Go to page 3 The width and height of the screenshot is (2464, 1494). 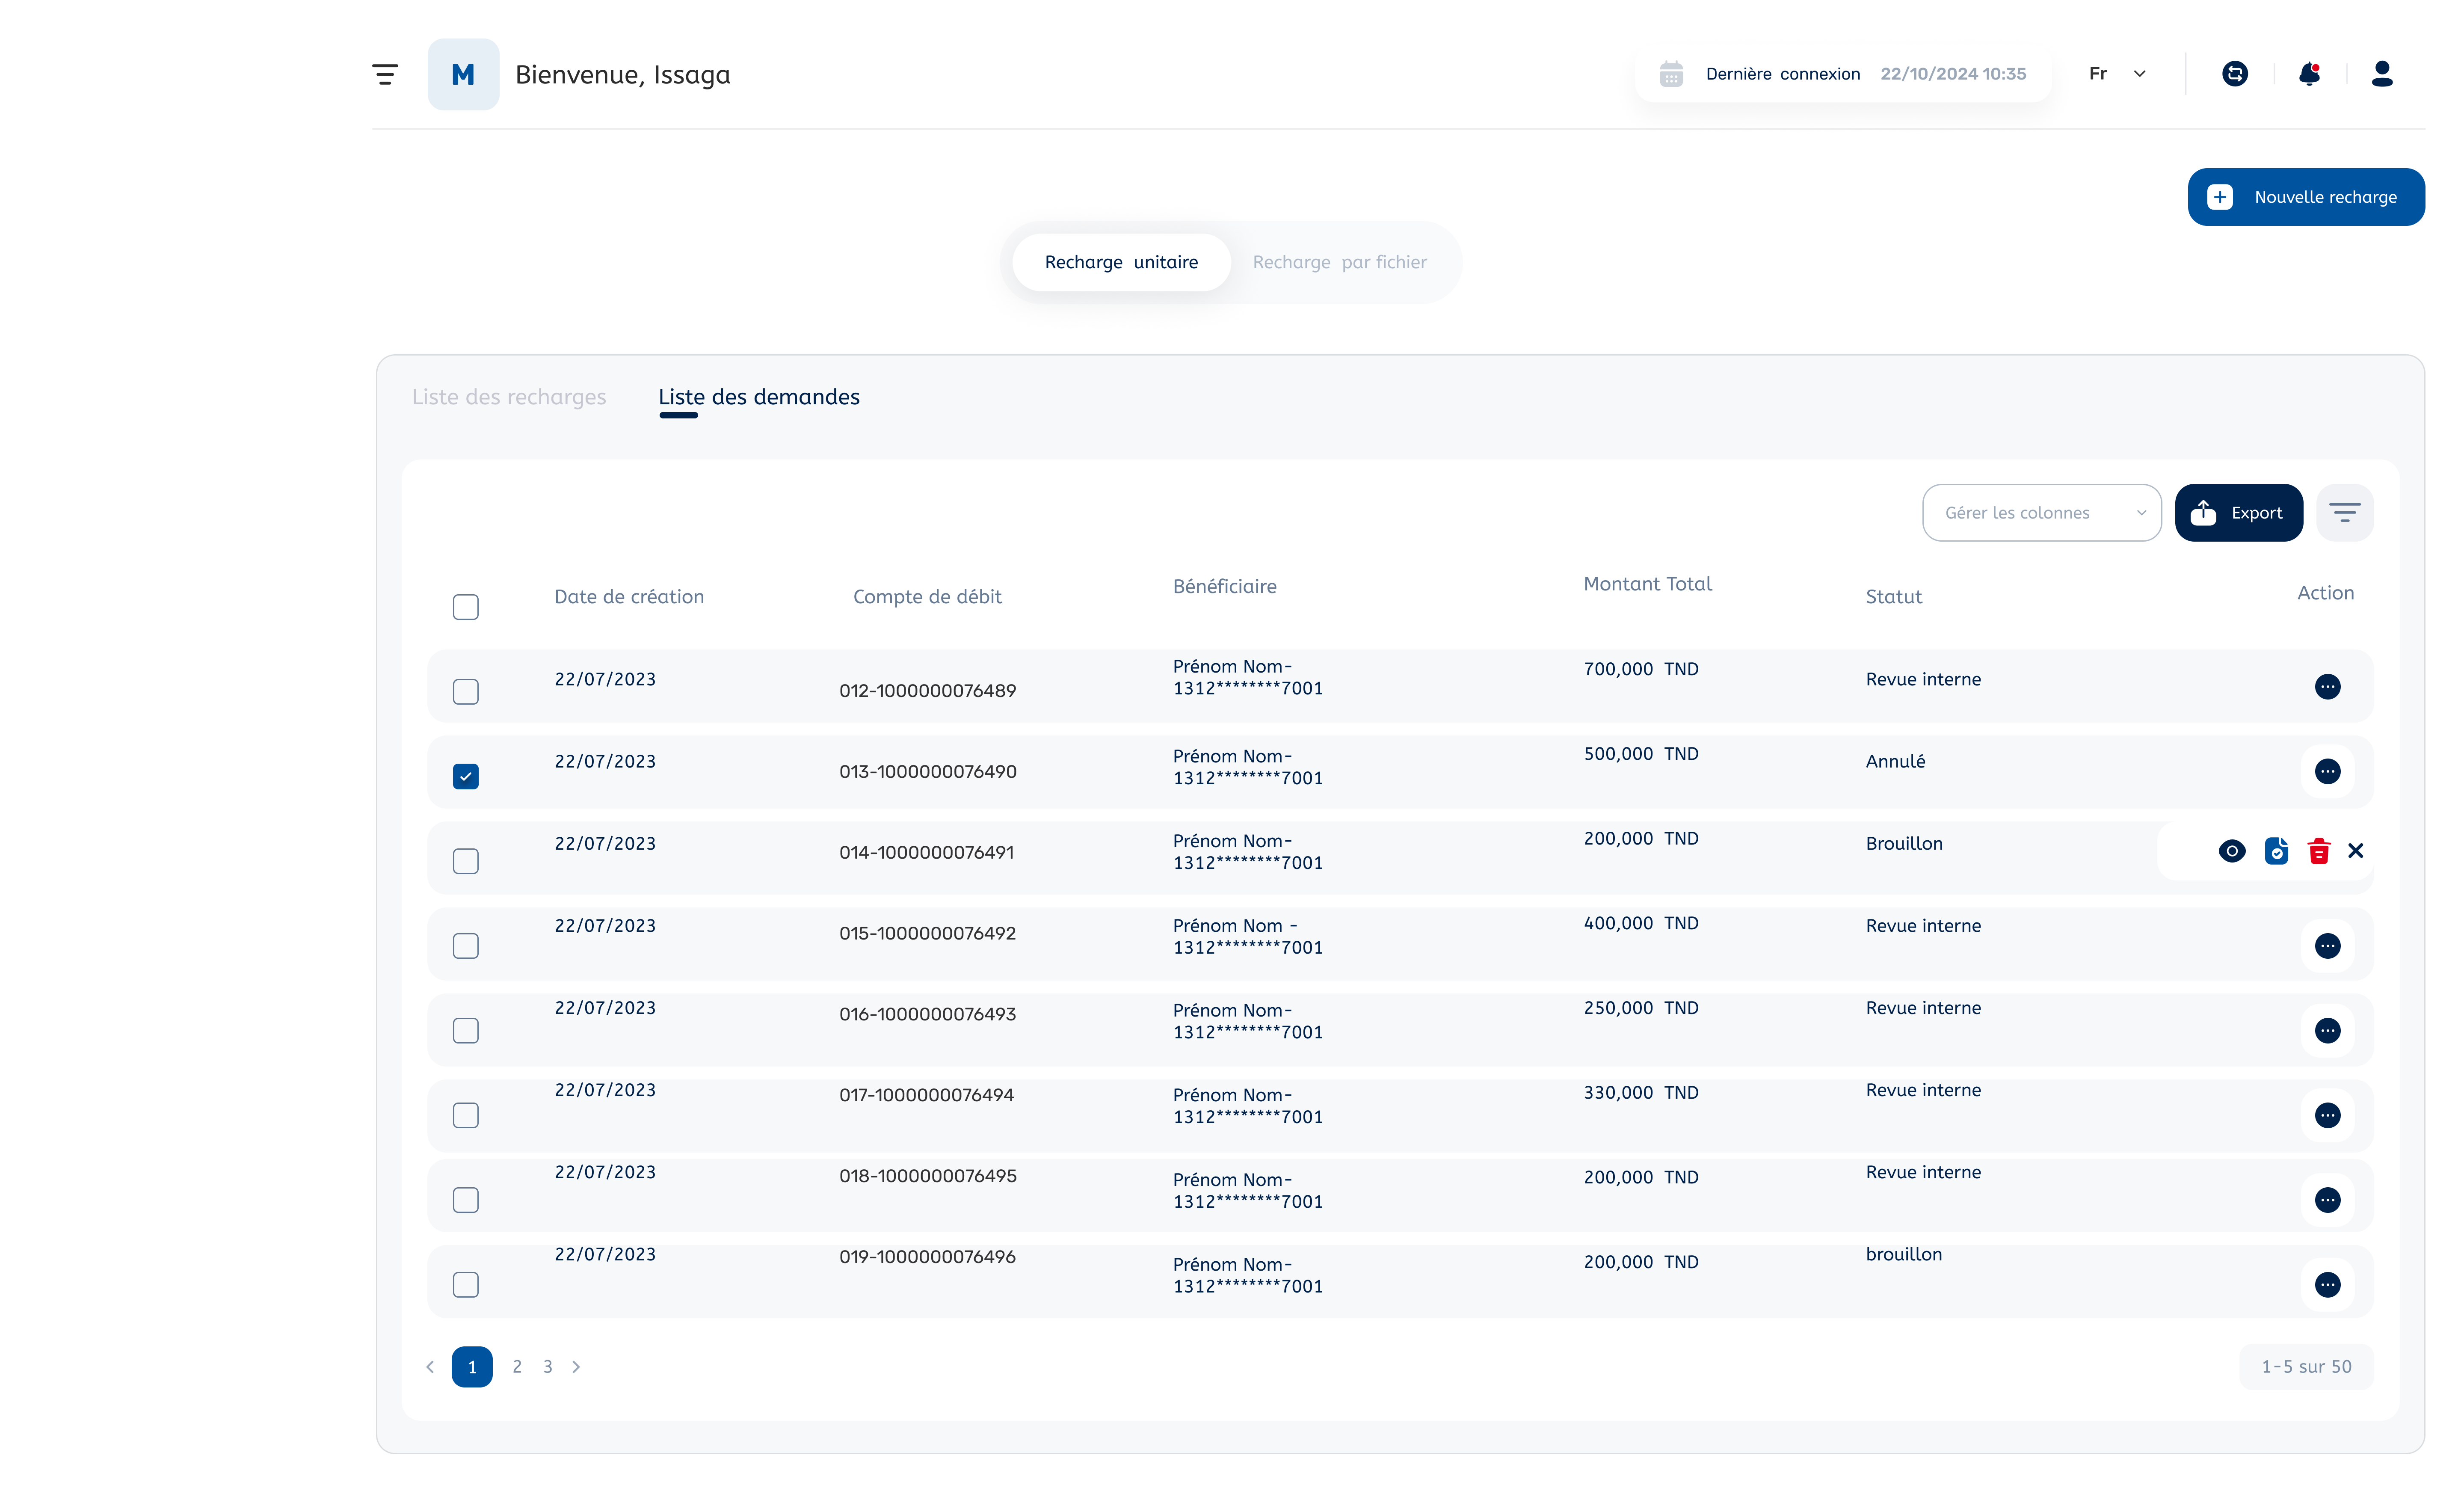click(548, 1367)
